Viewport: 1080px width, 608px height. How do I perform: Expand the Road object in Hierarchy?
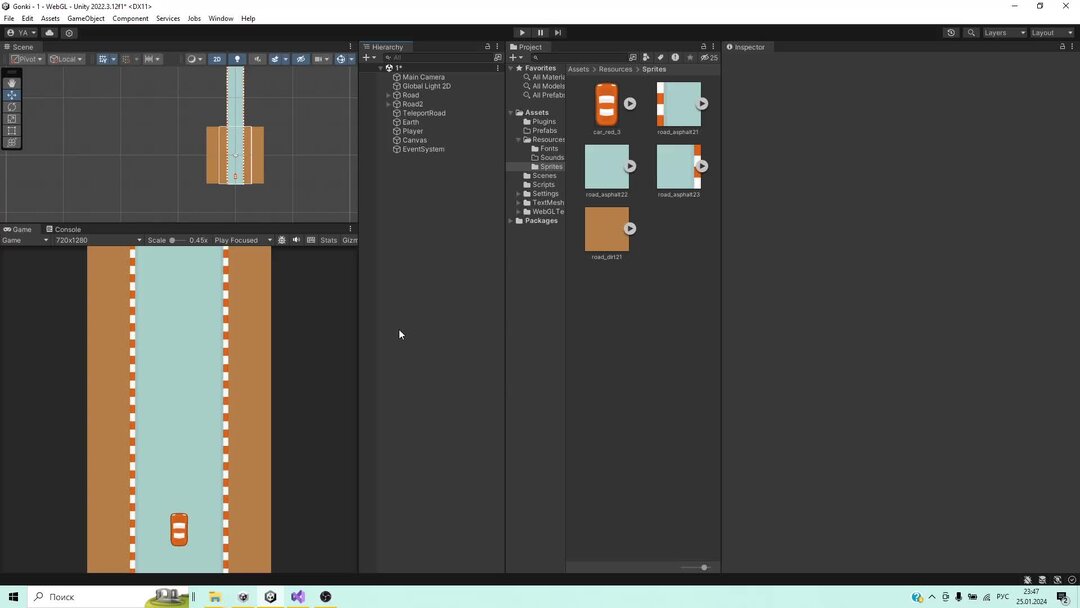coord(388,95)
